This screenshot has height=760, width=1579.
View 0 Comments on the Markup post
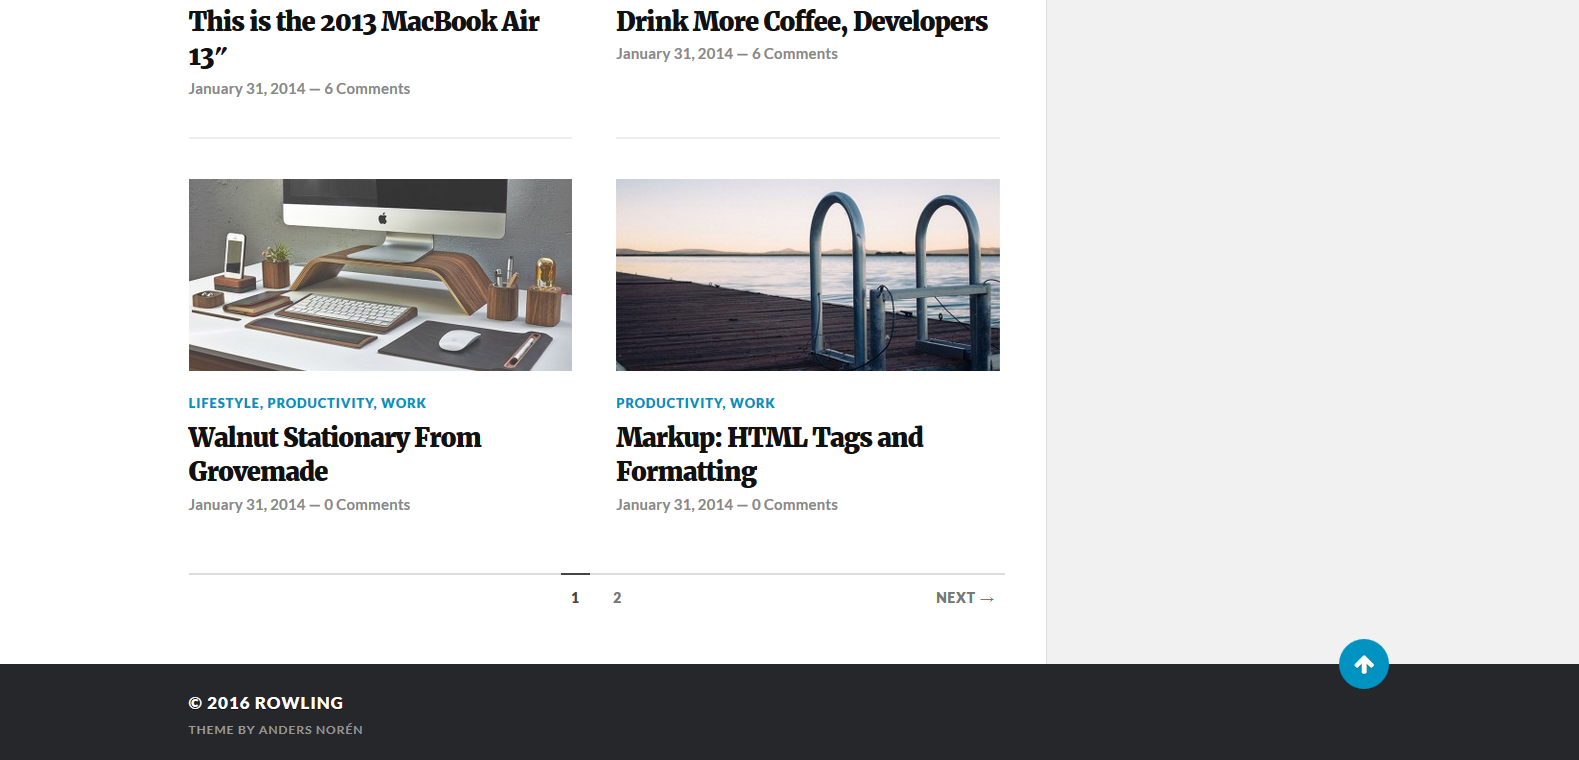click(x=795, y=505)
